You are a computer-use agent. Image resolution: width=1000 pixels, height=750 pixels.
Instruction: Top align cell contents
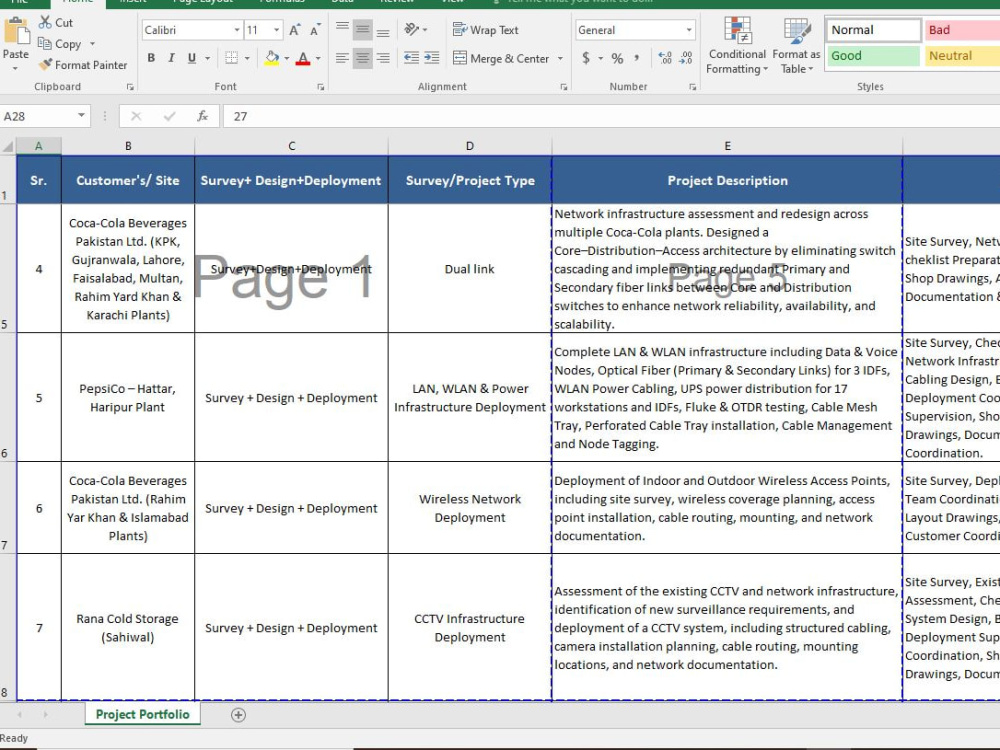(342, 29)
